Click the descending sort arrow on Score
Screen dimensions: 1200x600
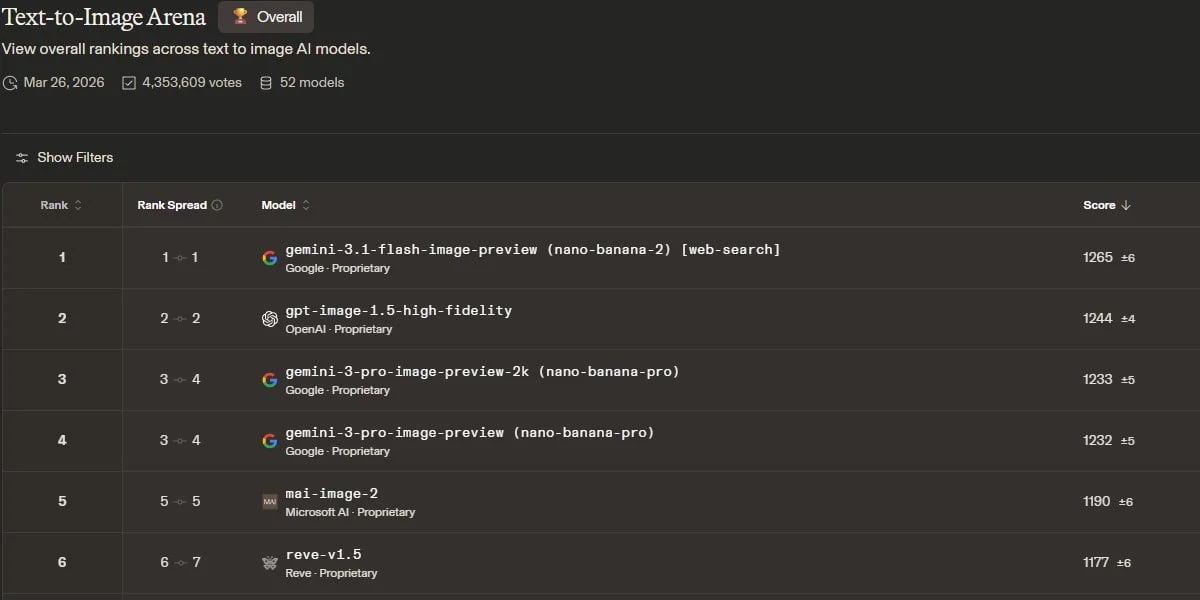1125,205
